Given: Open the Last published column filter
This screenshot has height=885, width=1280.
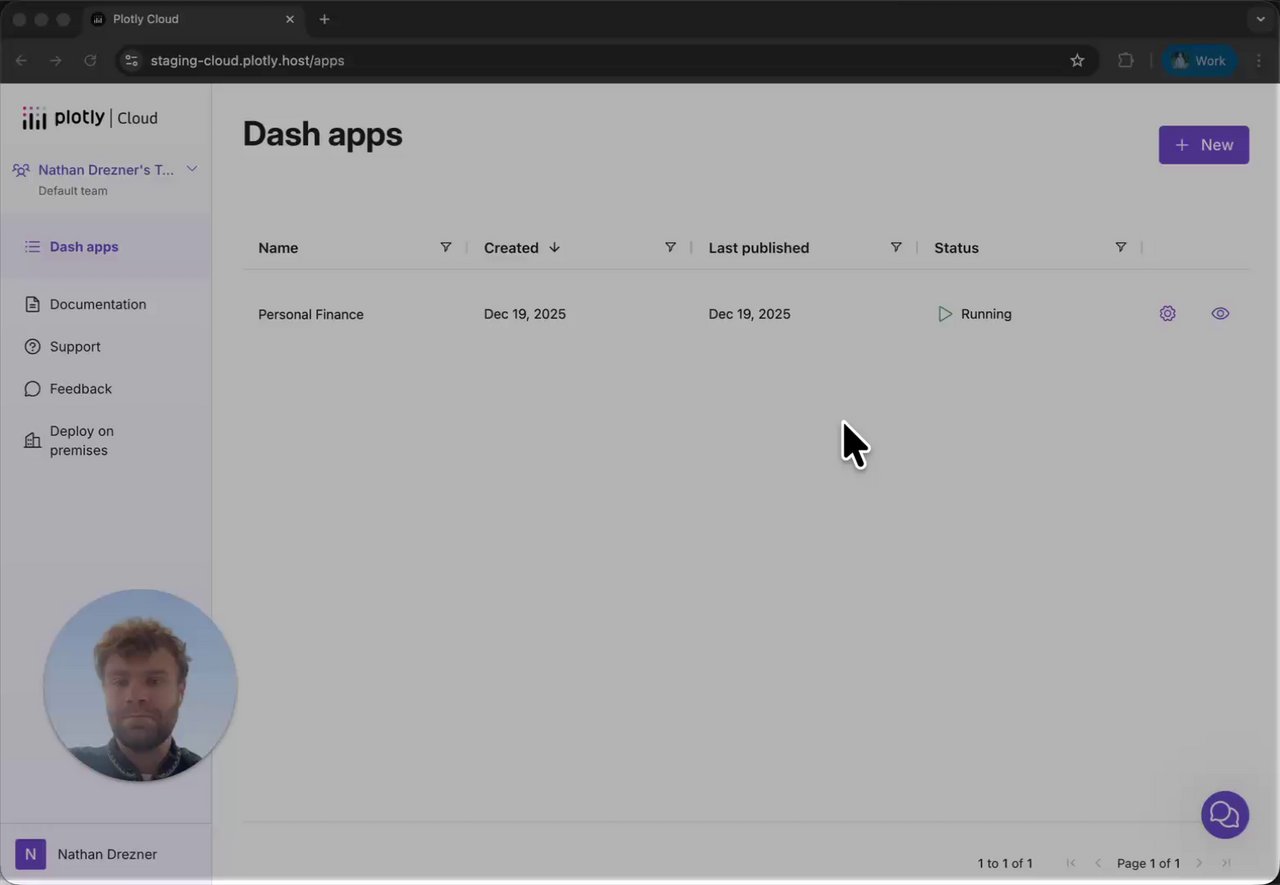Looking at the screenshot, I should coord(896,247).
